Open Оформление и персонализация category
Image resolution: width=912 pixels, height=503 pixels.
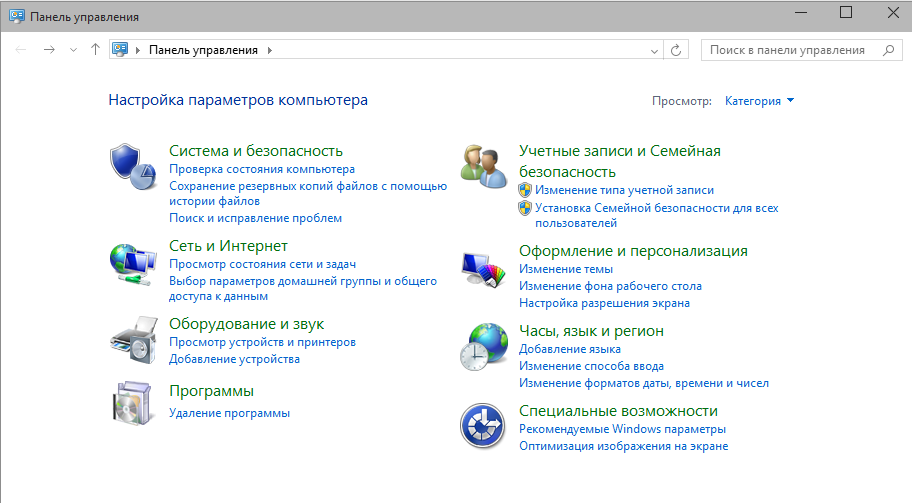click(633, 251)
